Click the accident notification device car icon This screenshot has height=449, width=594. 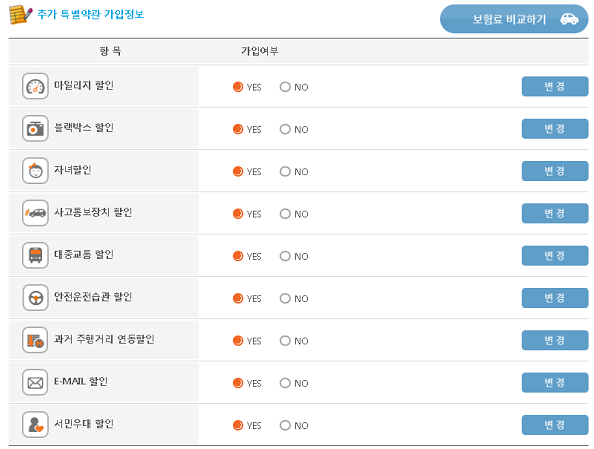pyautogui.click(x=35, y=213)
